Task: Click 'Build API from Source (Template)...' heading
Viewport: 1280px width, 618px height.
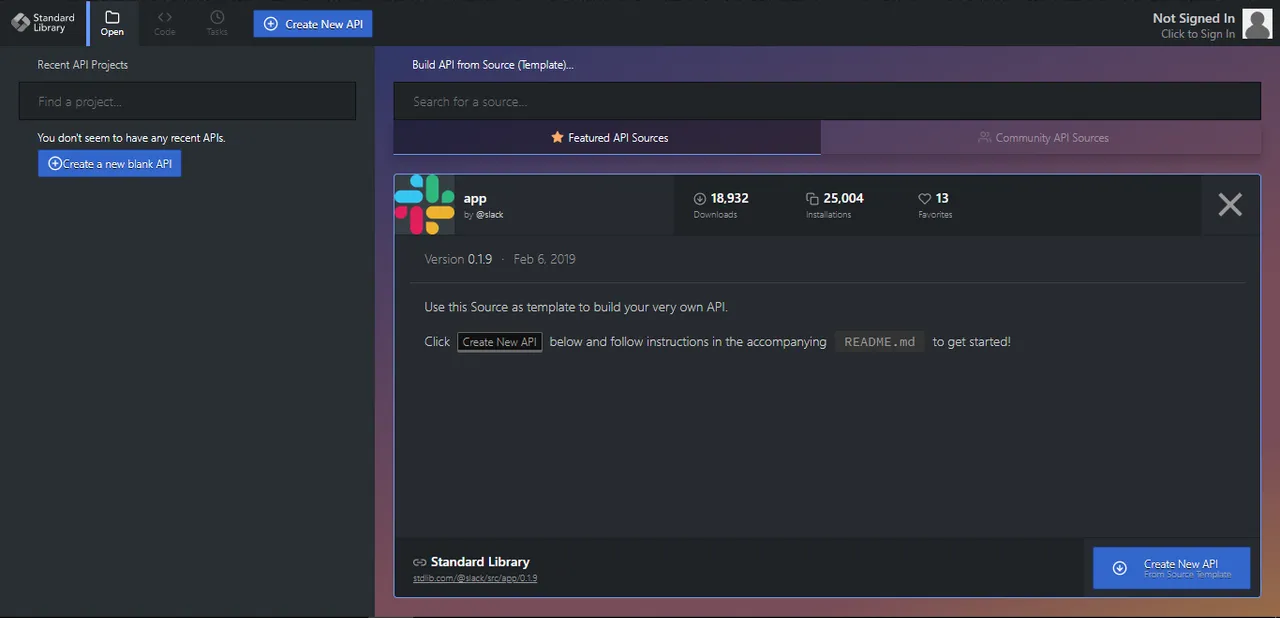Action: 493,65
